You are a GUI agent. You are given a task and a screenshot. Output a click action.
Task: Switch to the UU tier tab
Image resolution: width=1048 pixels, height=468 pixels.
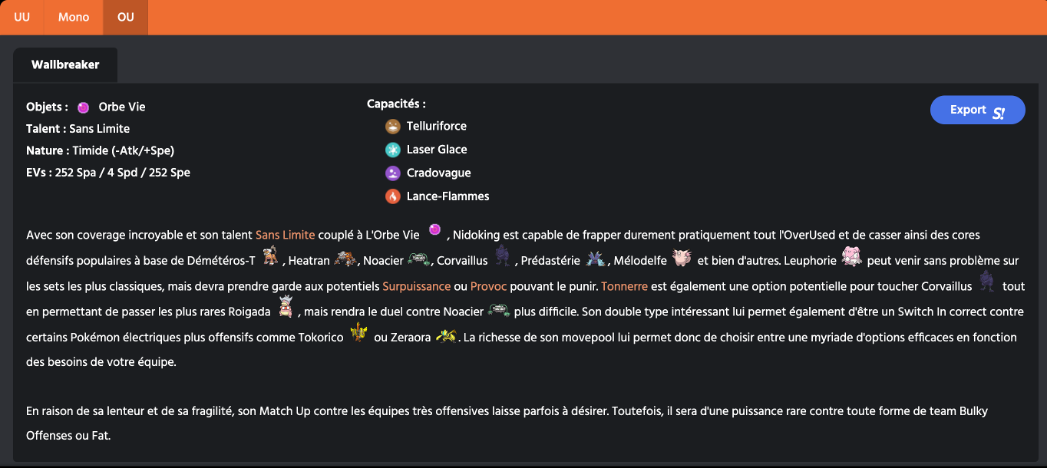[x=21, y=17]
